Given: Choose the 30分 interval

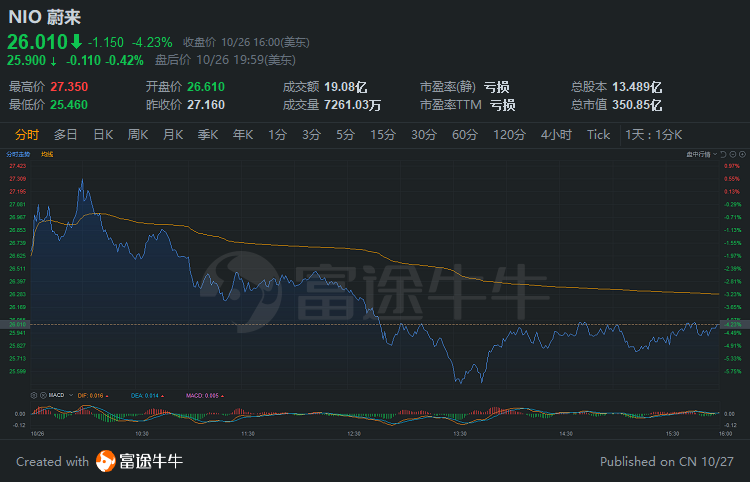Looking at the screenshot, I should point(424,135).
